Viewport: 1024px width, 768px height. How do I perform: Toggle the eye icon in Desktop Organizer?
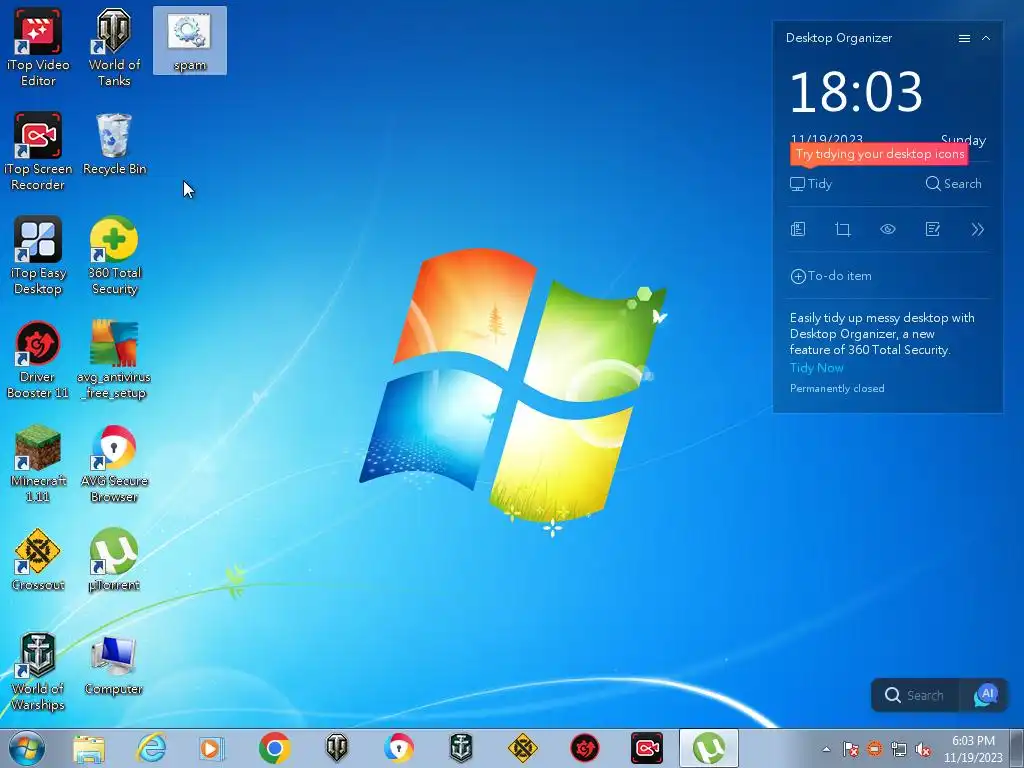pos(888,229)
